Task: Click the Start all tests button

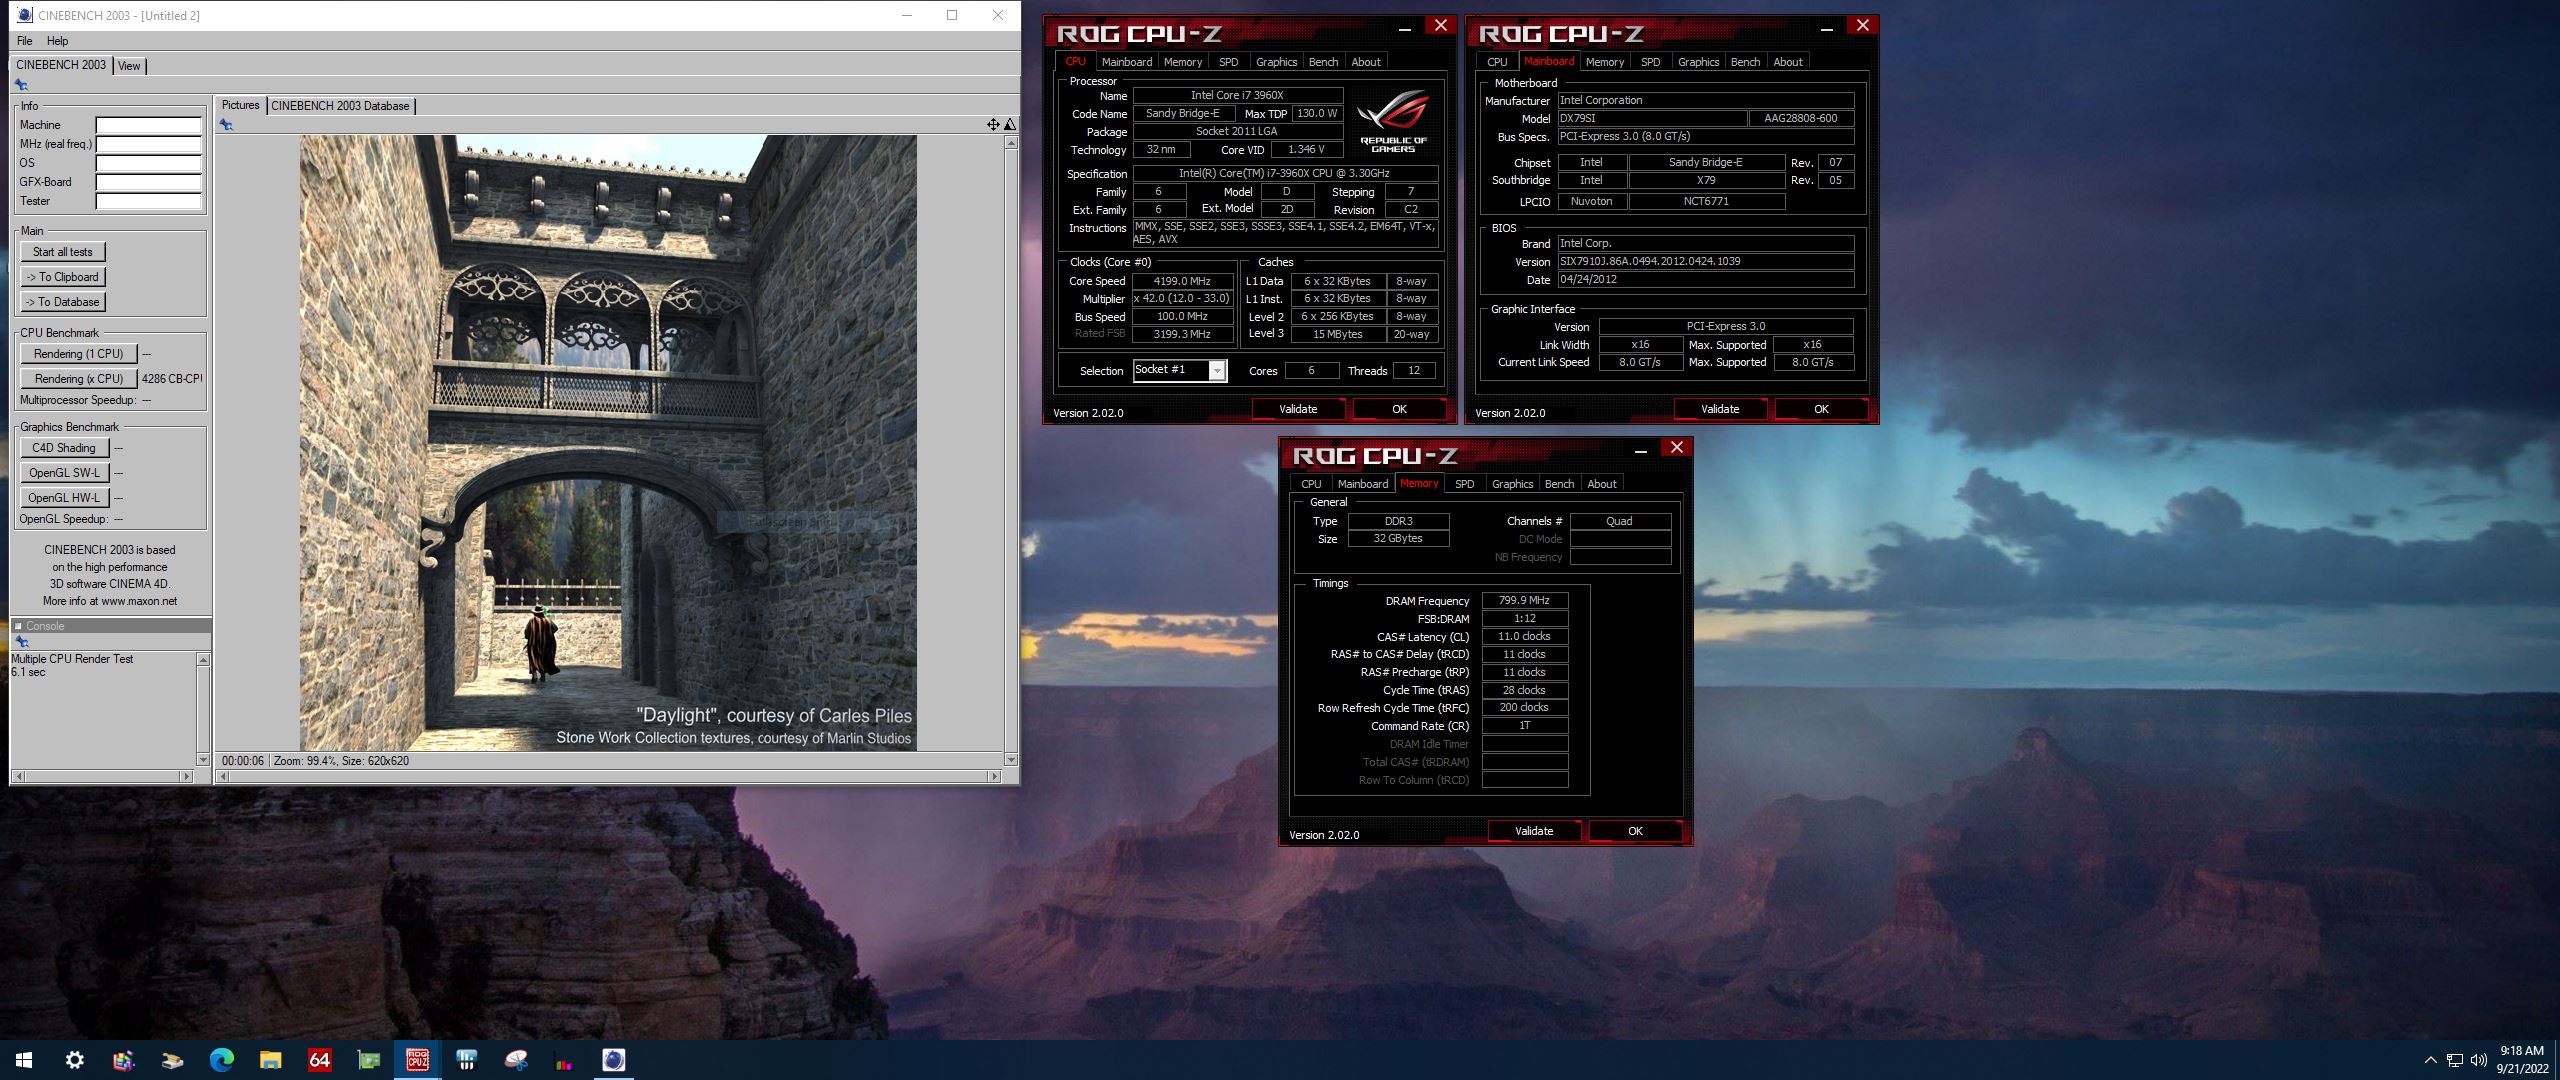Action: pyautogui.click(x=63, y=252)
